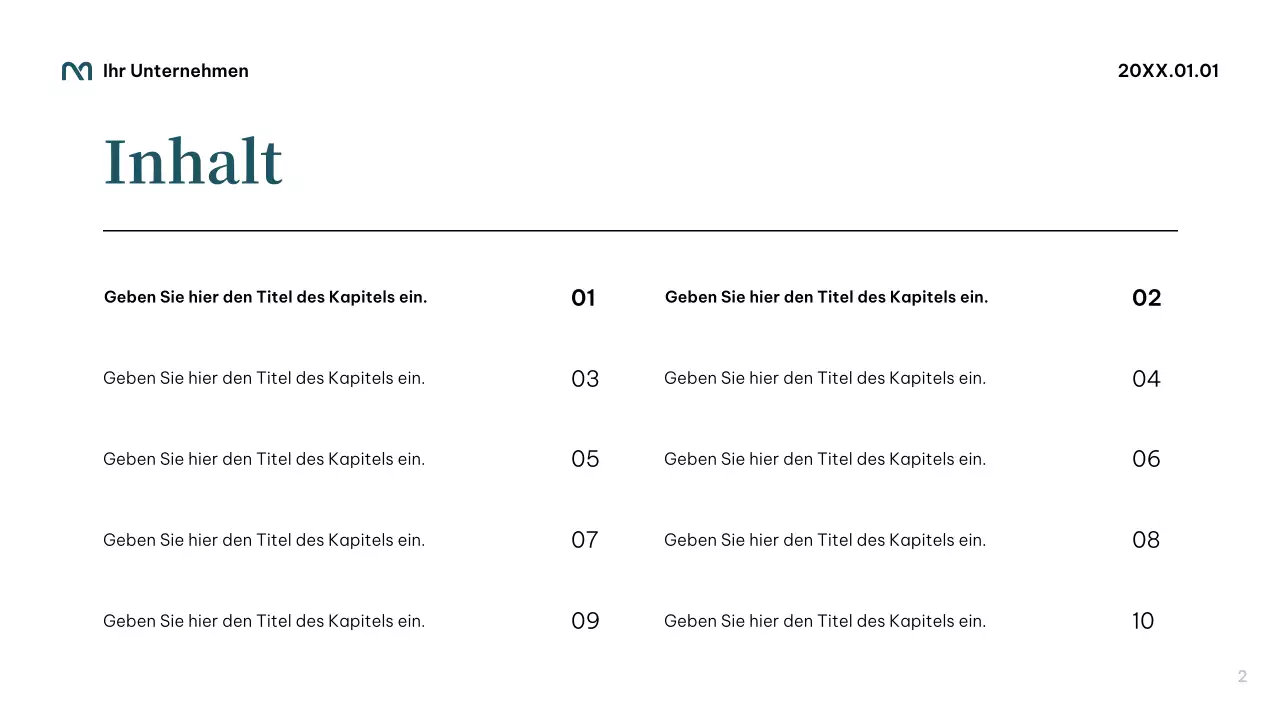Image resolution: width=1280 pixels, height=720 pixels.
Task: Click the date text 20XX.01.01
Action: click(x=1168, y=71)
